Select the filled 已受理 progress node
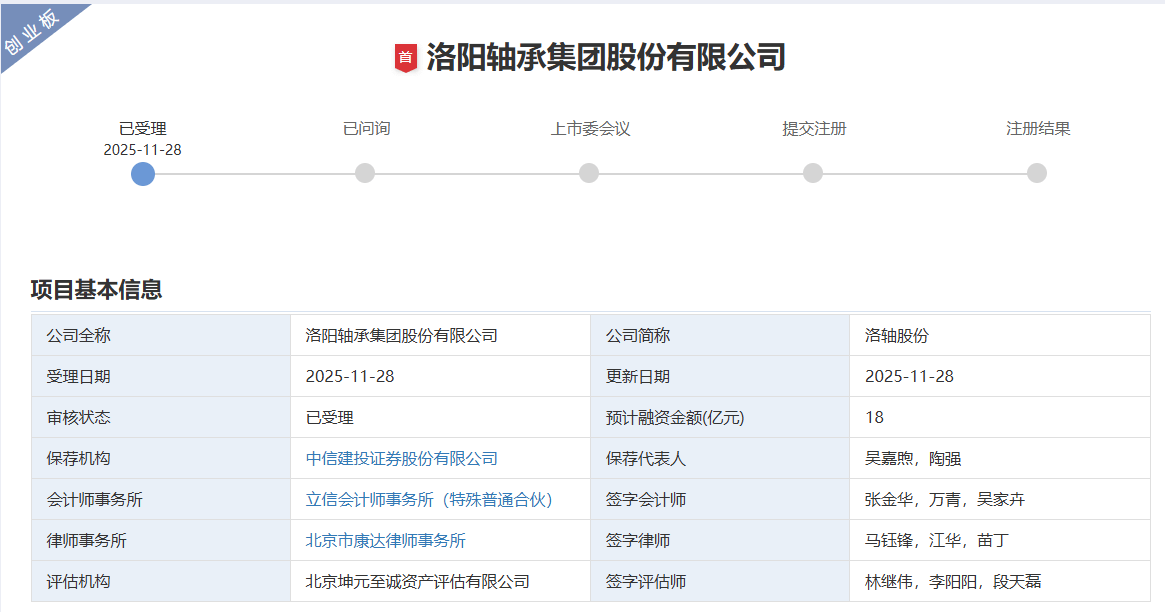This screenshot has height=612, width=1165. coord(141,175)
